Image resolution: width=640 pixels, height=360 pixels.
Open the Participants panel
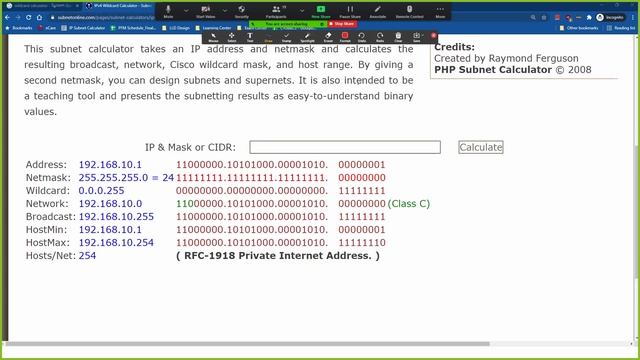click(276, 11)
